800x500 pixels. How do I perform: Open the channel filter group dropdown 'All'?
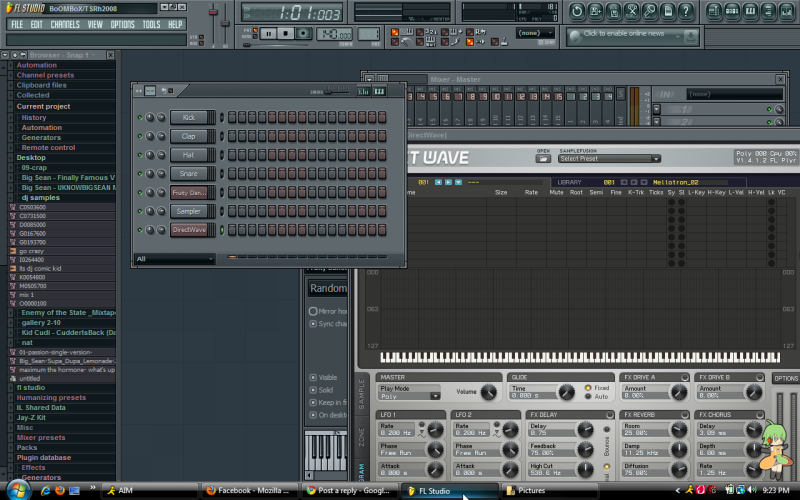[x=174, y=258]
